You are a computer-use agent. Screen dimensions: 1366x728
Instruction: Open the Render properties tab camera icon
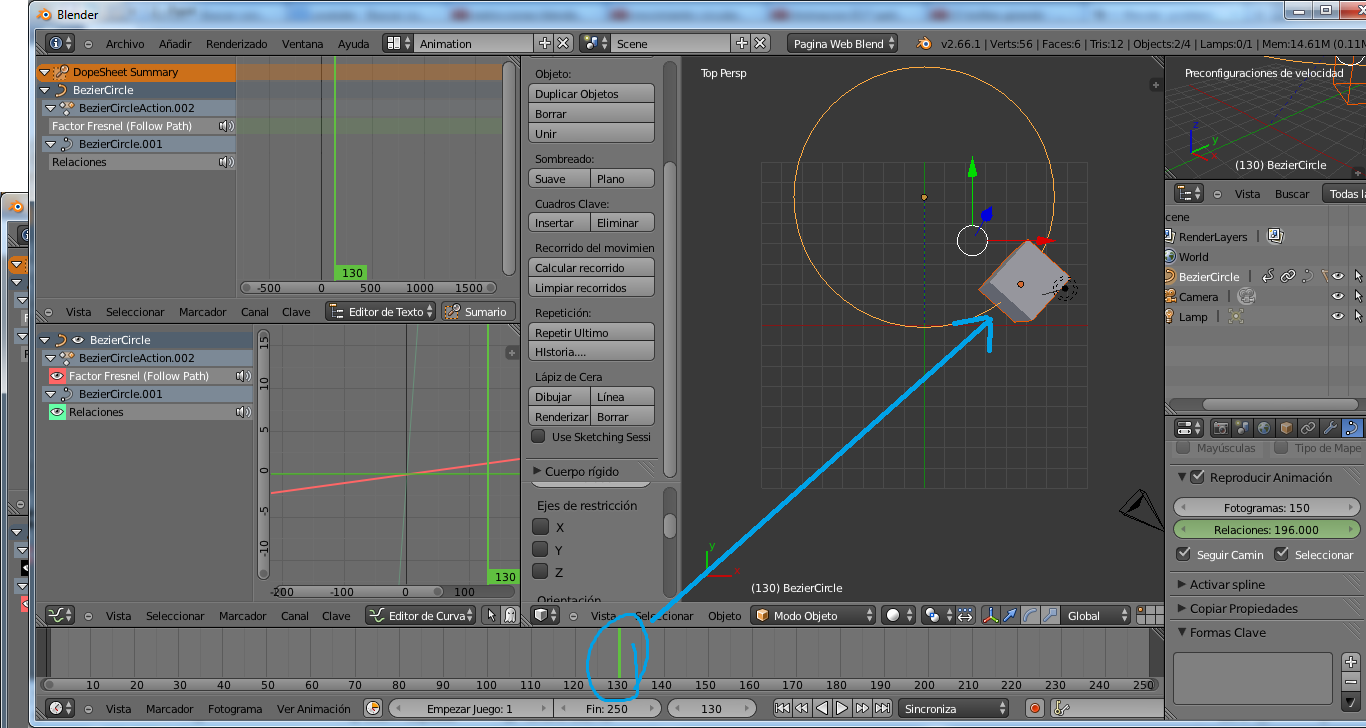(x=1220, y=428)
